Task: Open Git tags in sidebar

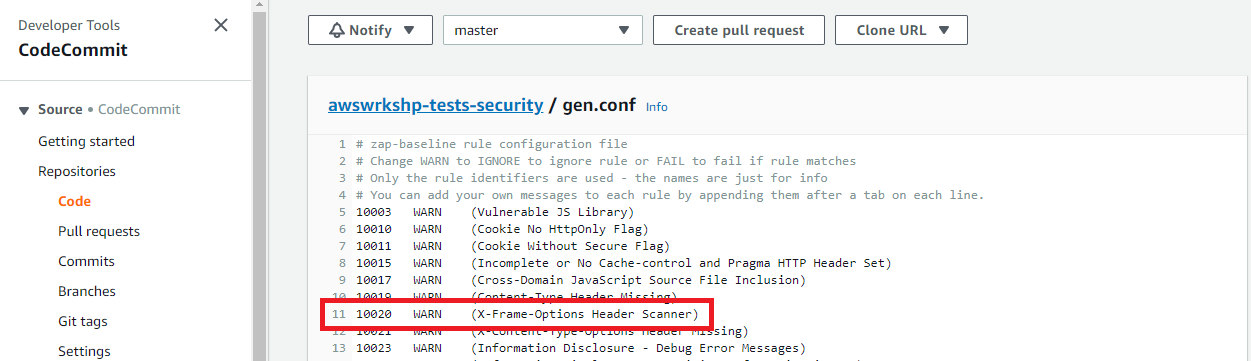Action: [x=83, y=321]
